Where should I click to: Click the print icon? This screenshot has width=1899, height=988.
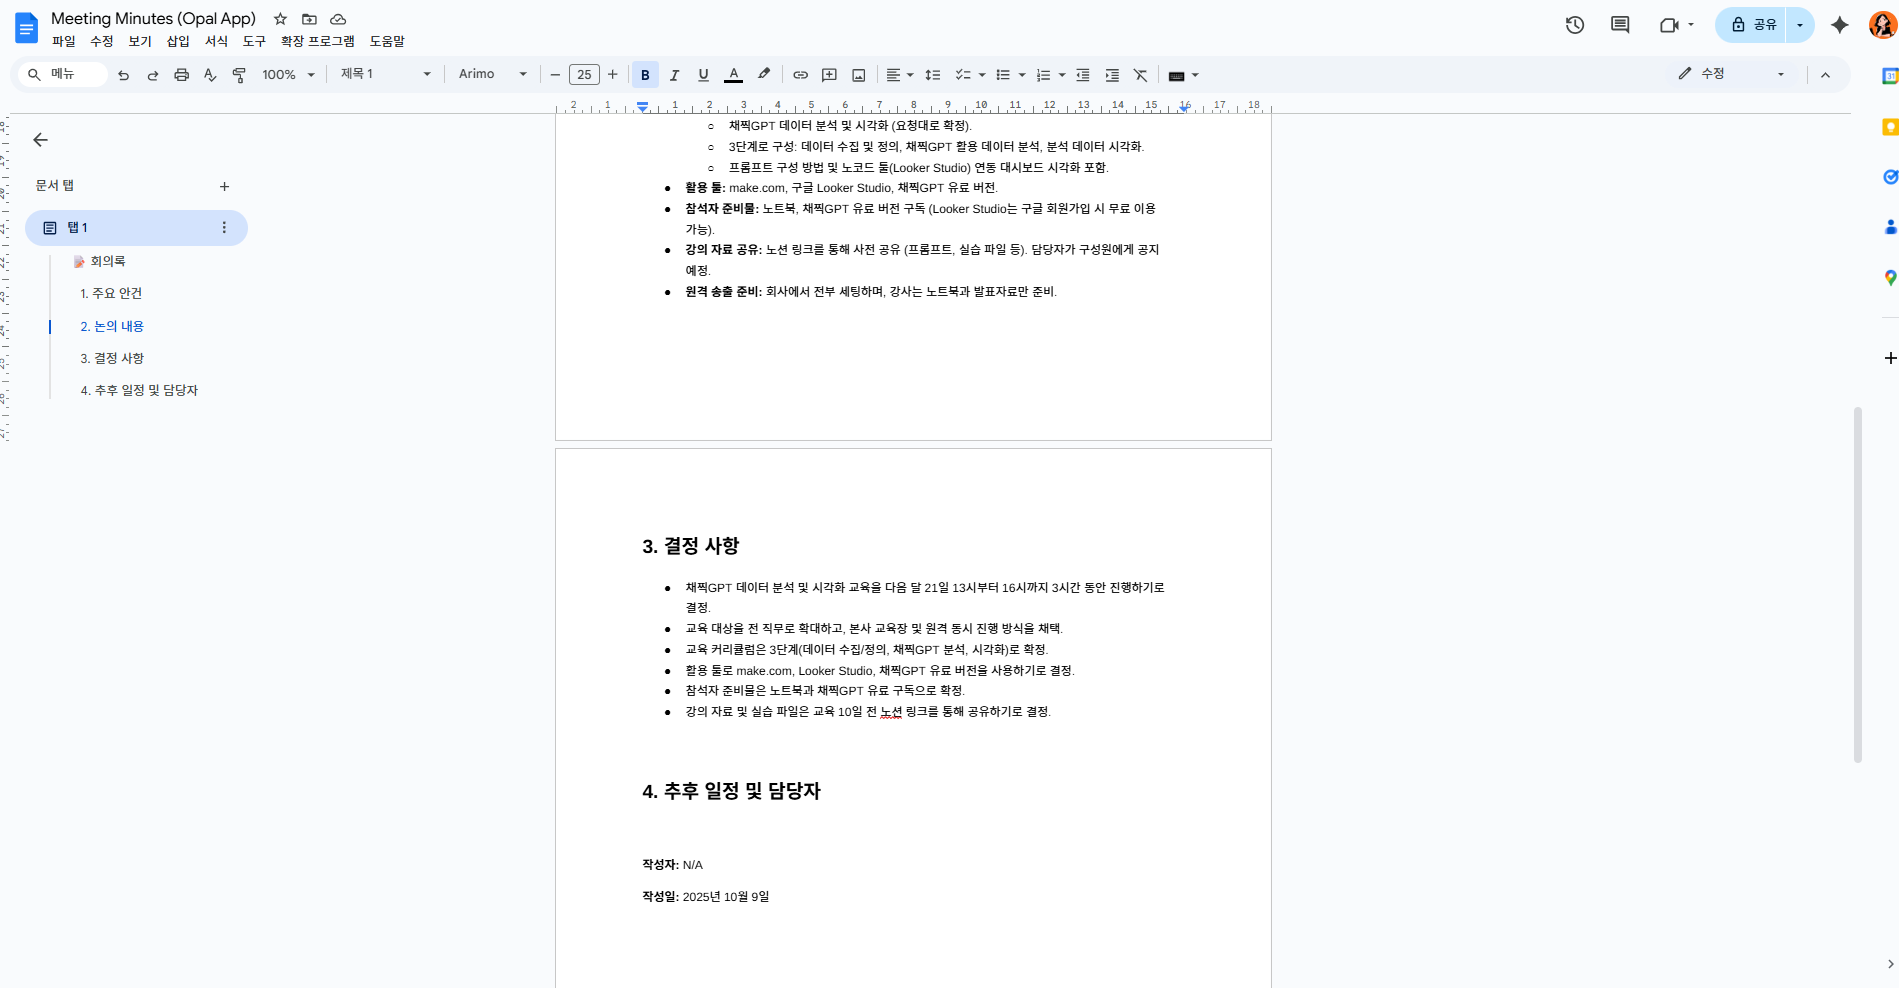point(181,75)
